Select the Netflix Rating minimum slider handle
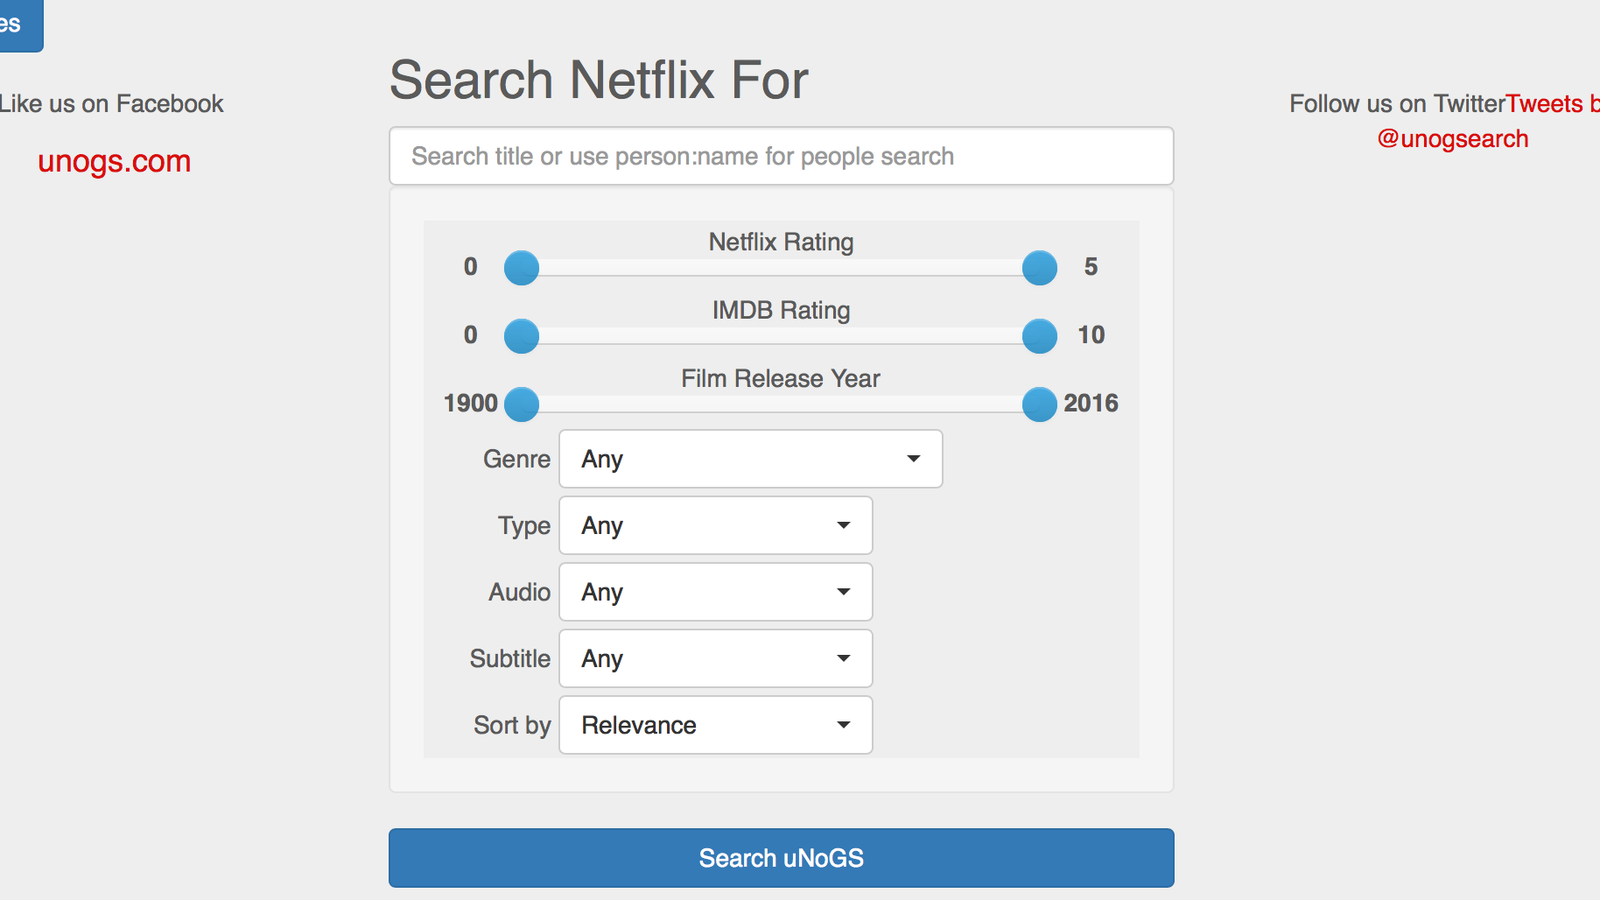Viewport: 1600px width, 900px height. coord(521,268)
